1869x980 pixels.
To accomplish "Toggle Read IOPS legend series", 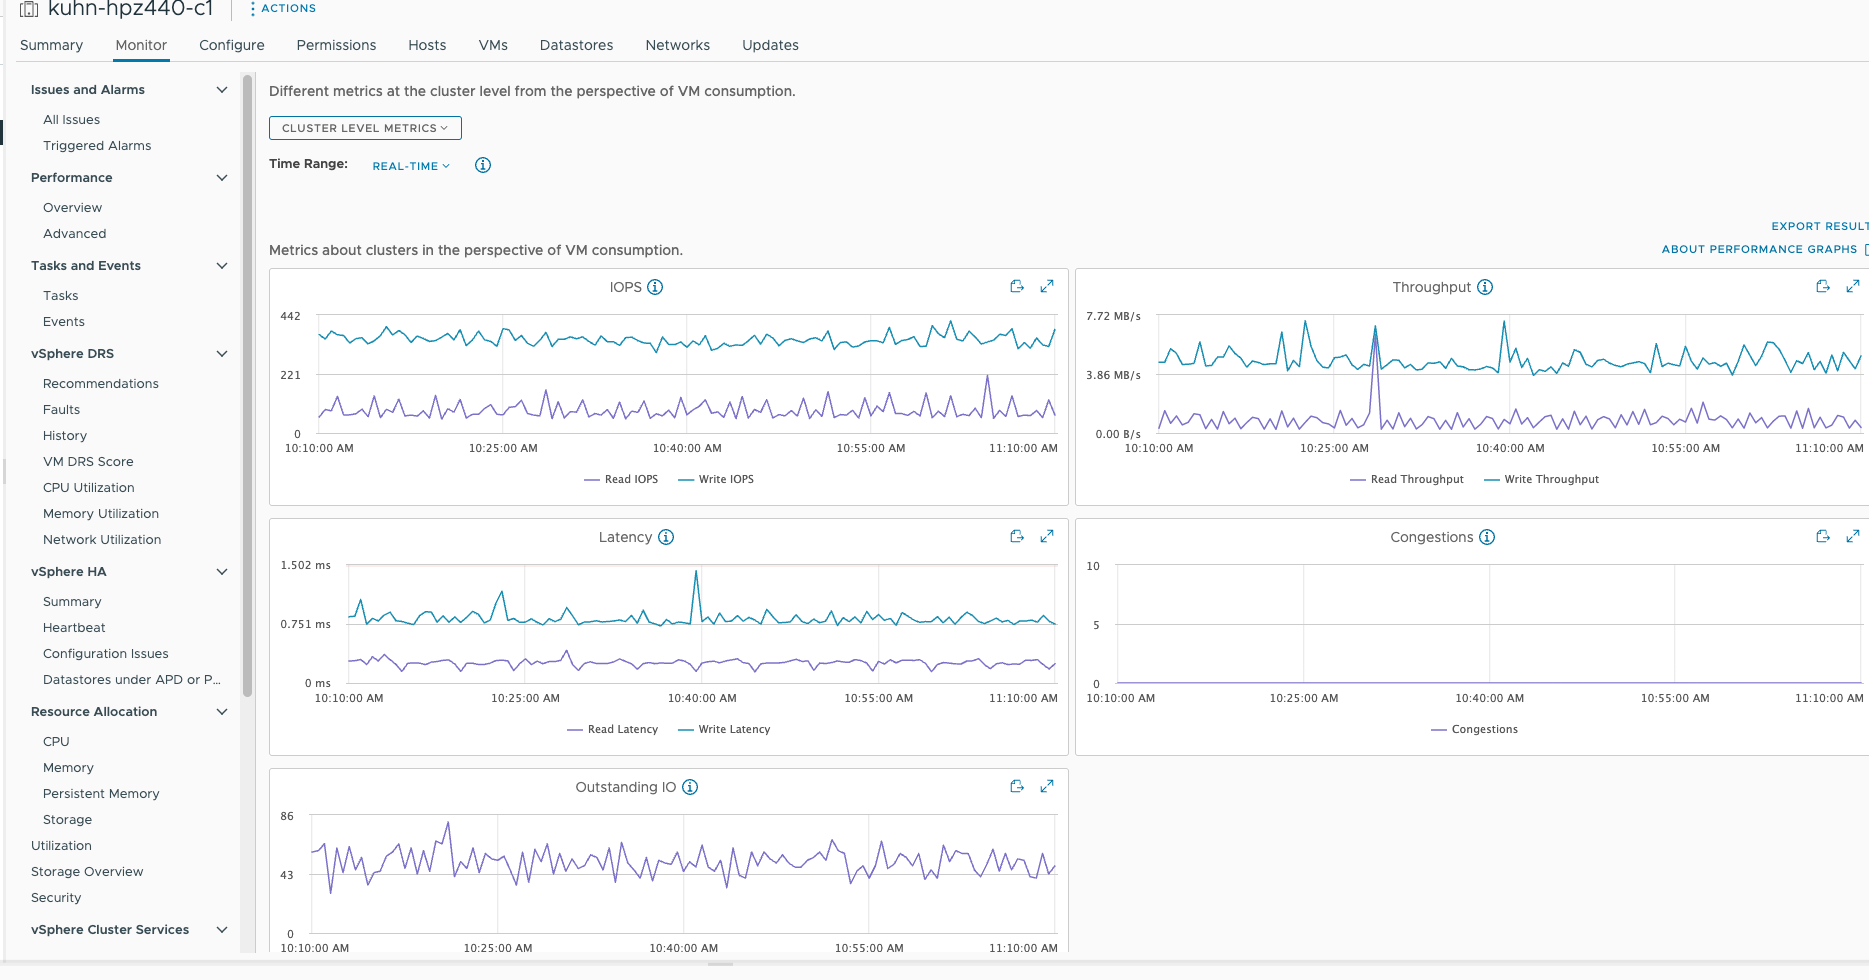I will pyautogui.click(x=621, y=479).
